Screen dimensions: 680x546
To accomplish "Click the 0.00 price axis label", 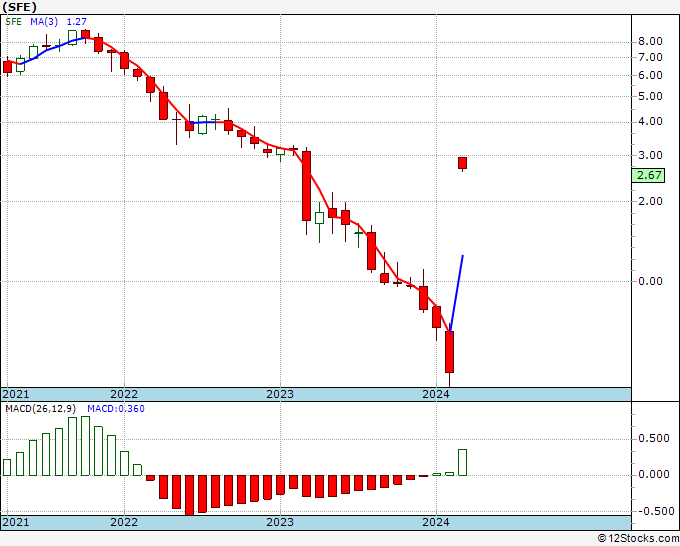I will [x=650, y=281].
